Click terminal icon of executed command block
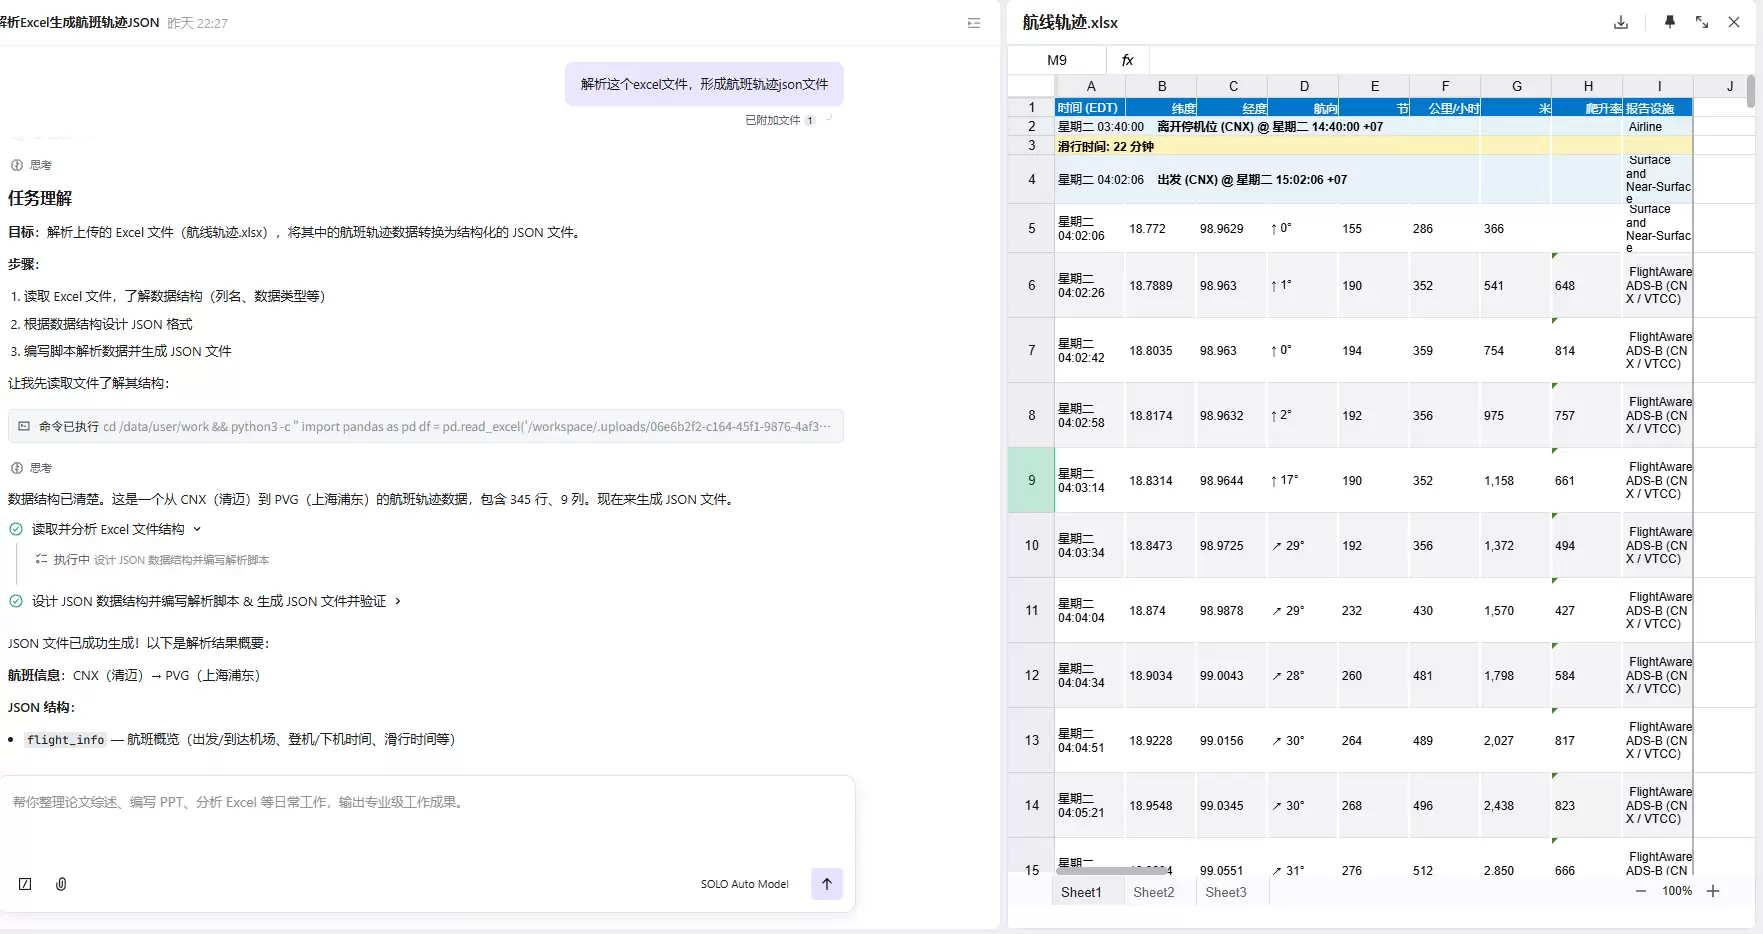Screen dimensions: 1763x934 24,427
